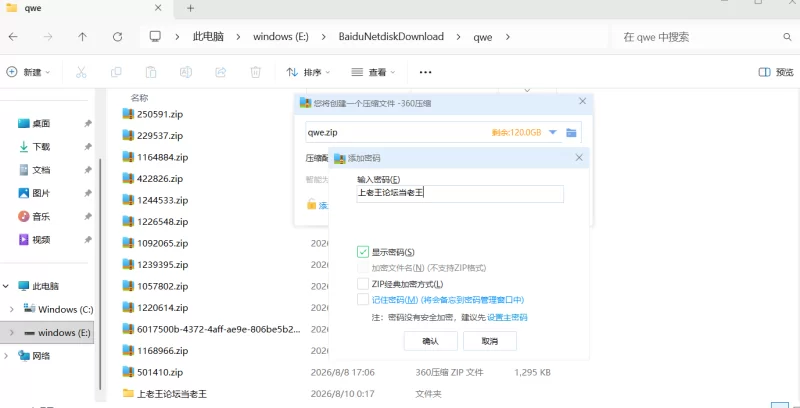Click BaiduNetdiskDownload in the breadcrumb
This screenshot has height=408, width=800.
pyautogui.click(x=391, y=37)
